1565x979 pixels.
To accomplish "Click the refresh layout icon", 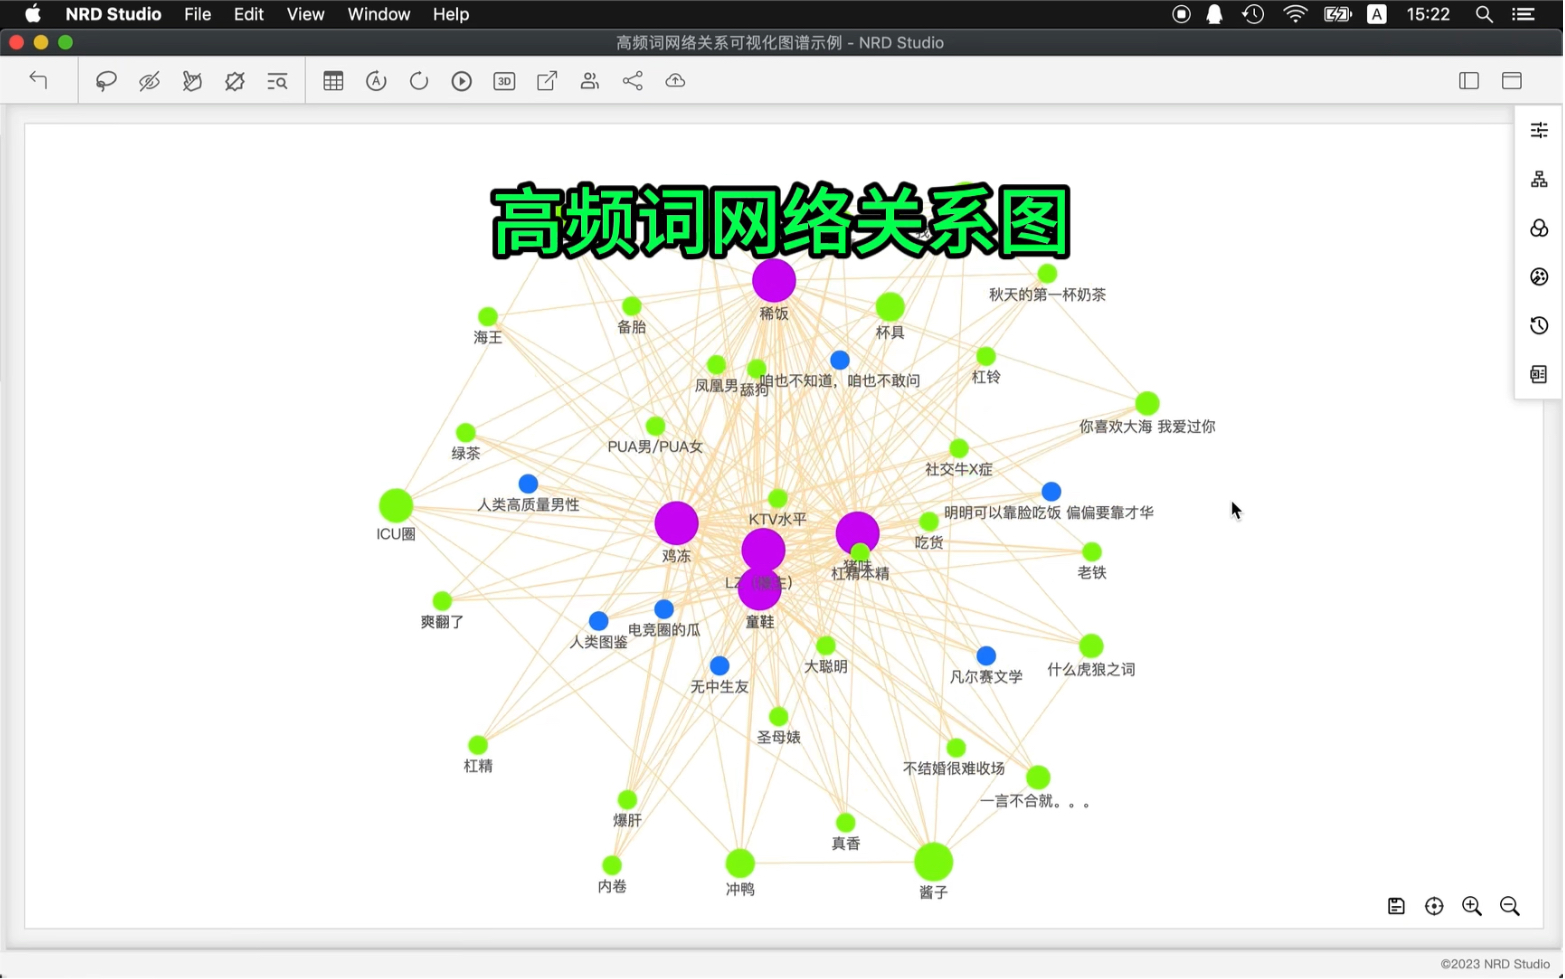I will pyautogui.click(x=419, y=81).
